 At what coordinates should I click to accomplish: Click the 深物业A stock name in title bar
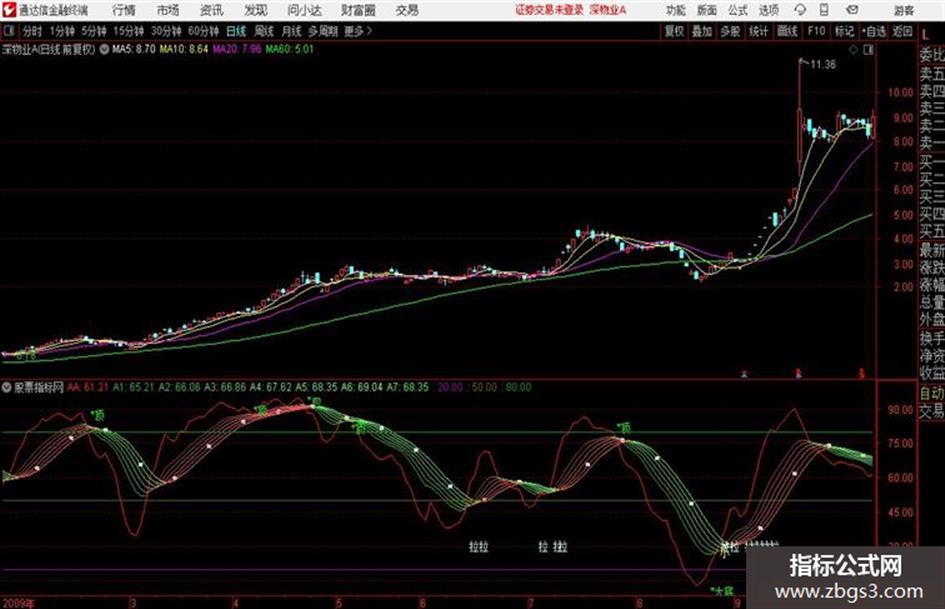point(608,10)
